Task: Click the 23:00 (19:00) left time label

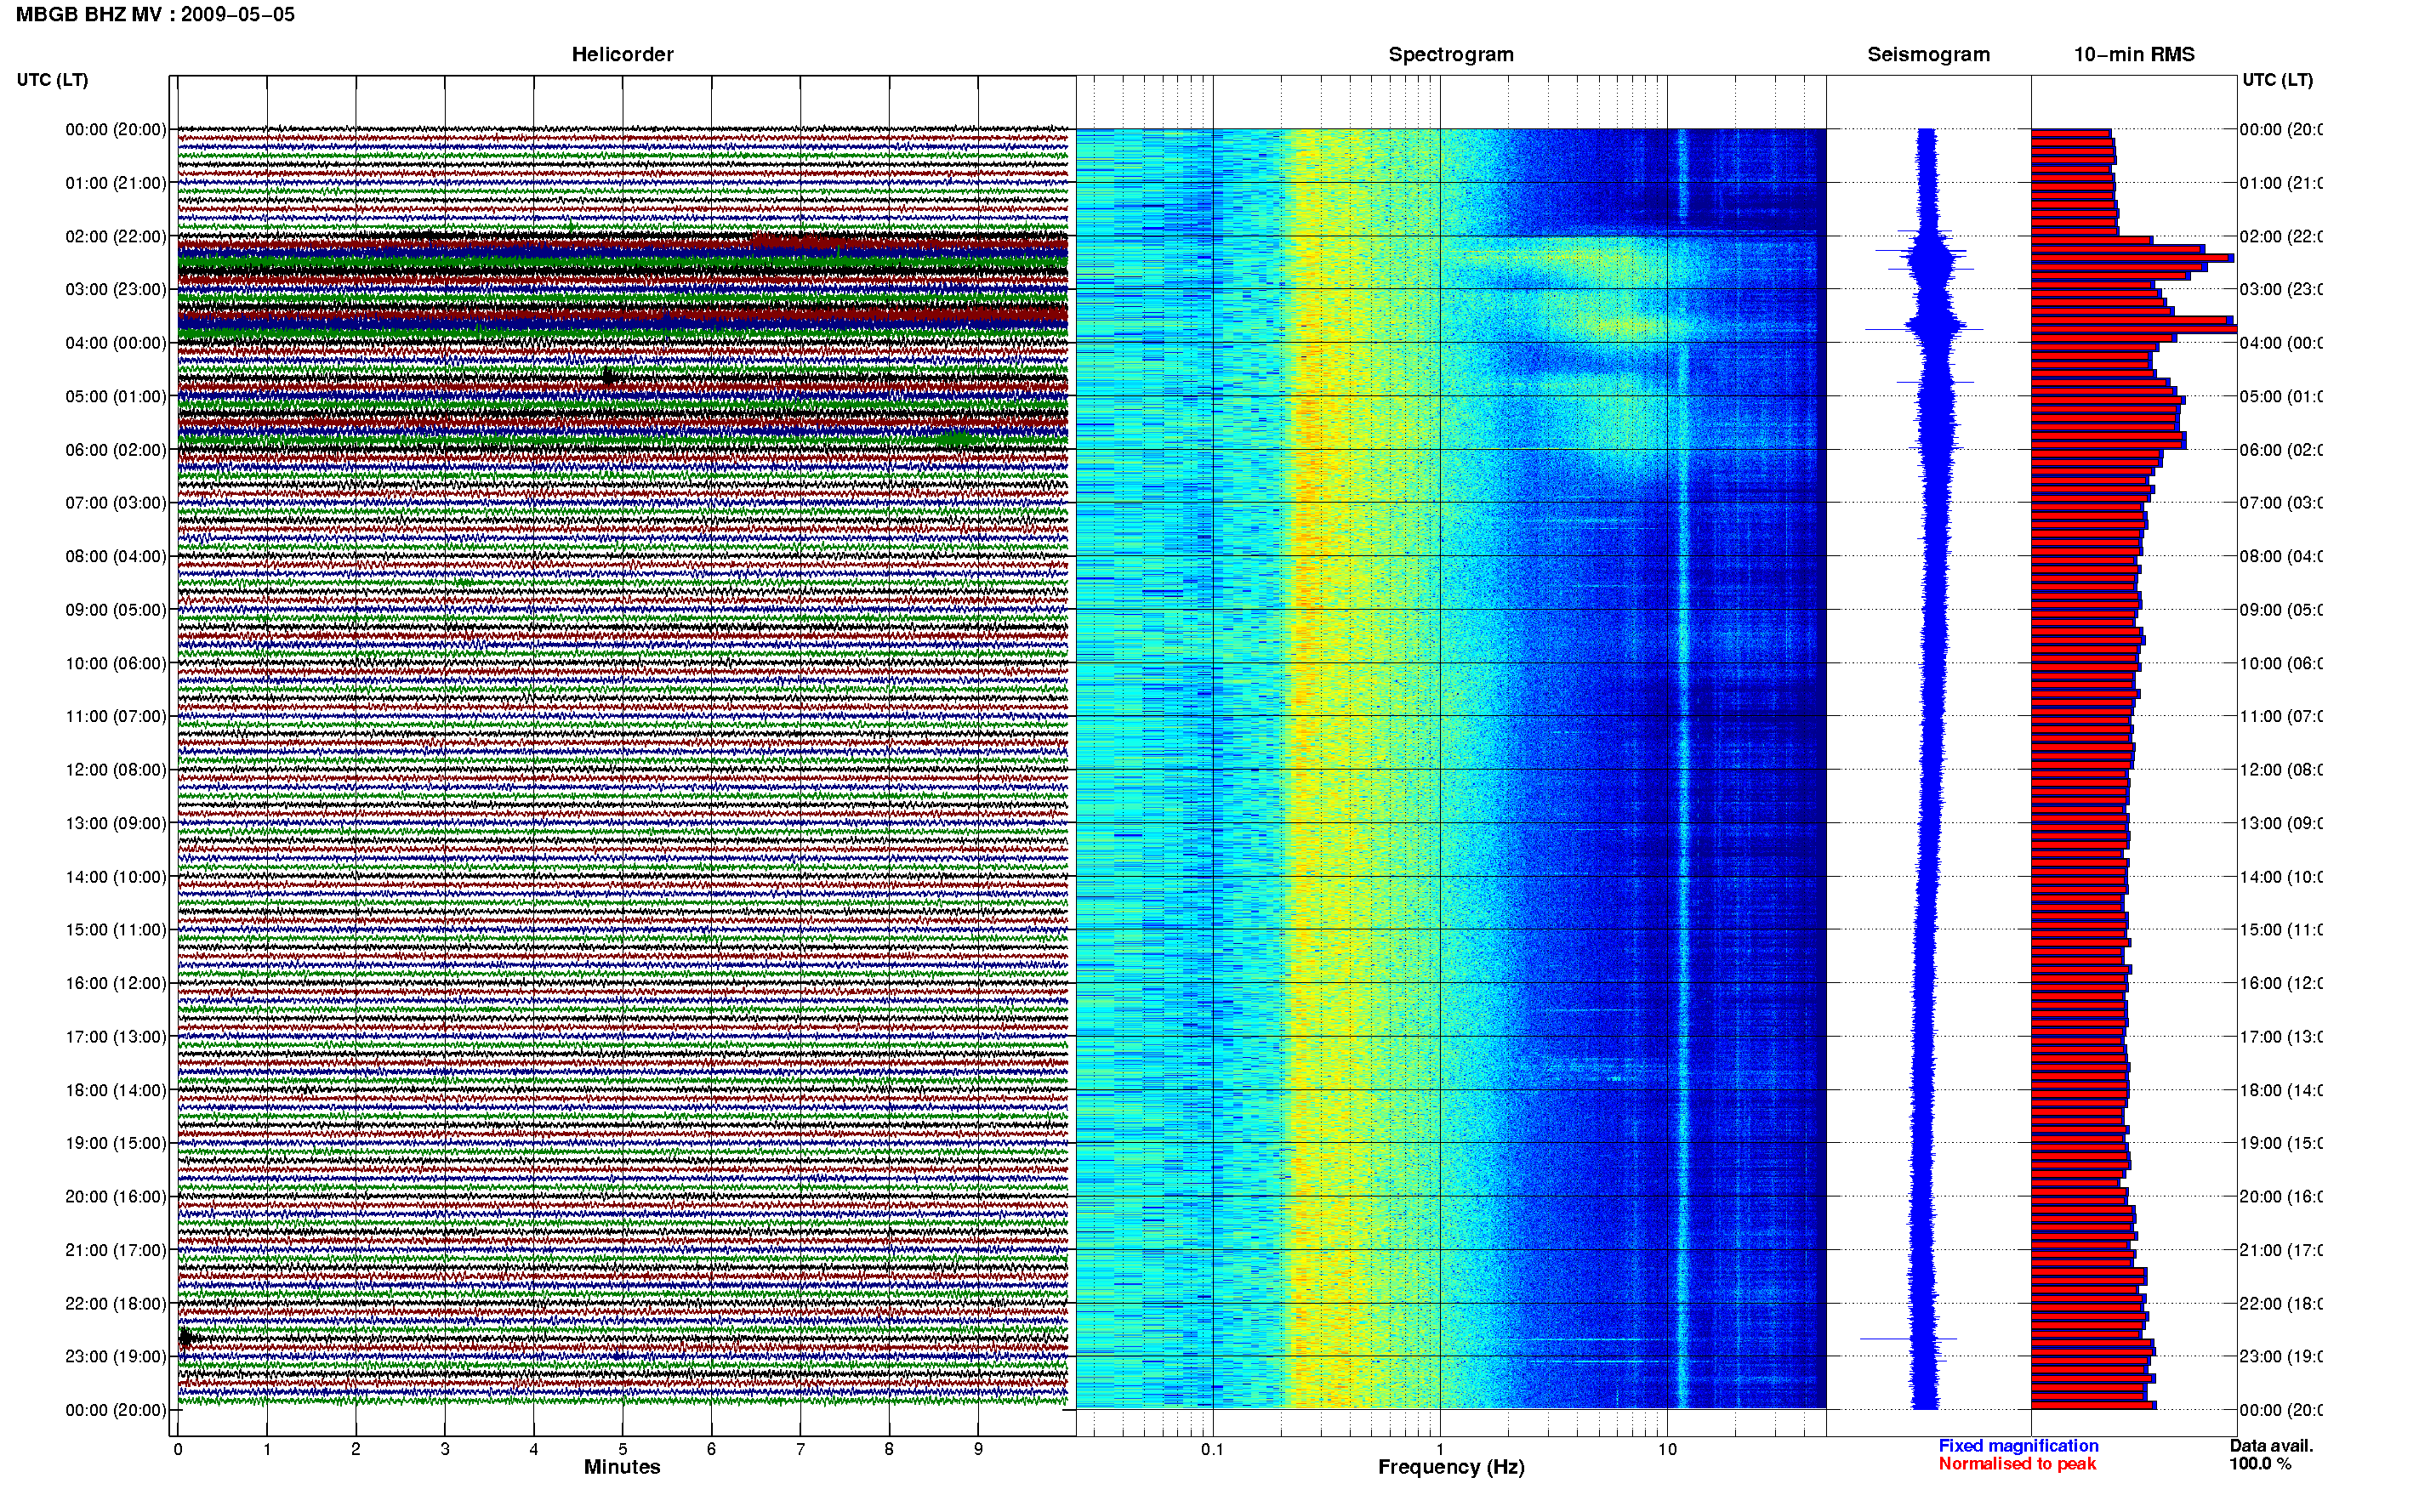Action: tap(116, 1357)
